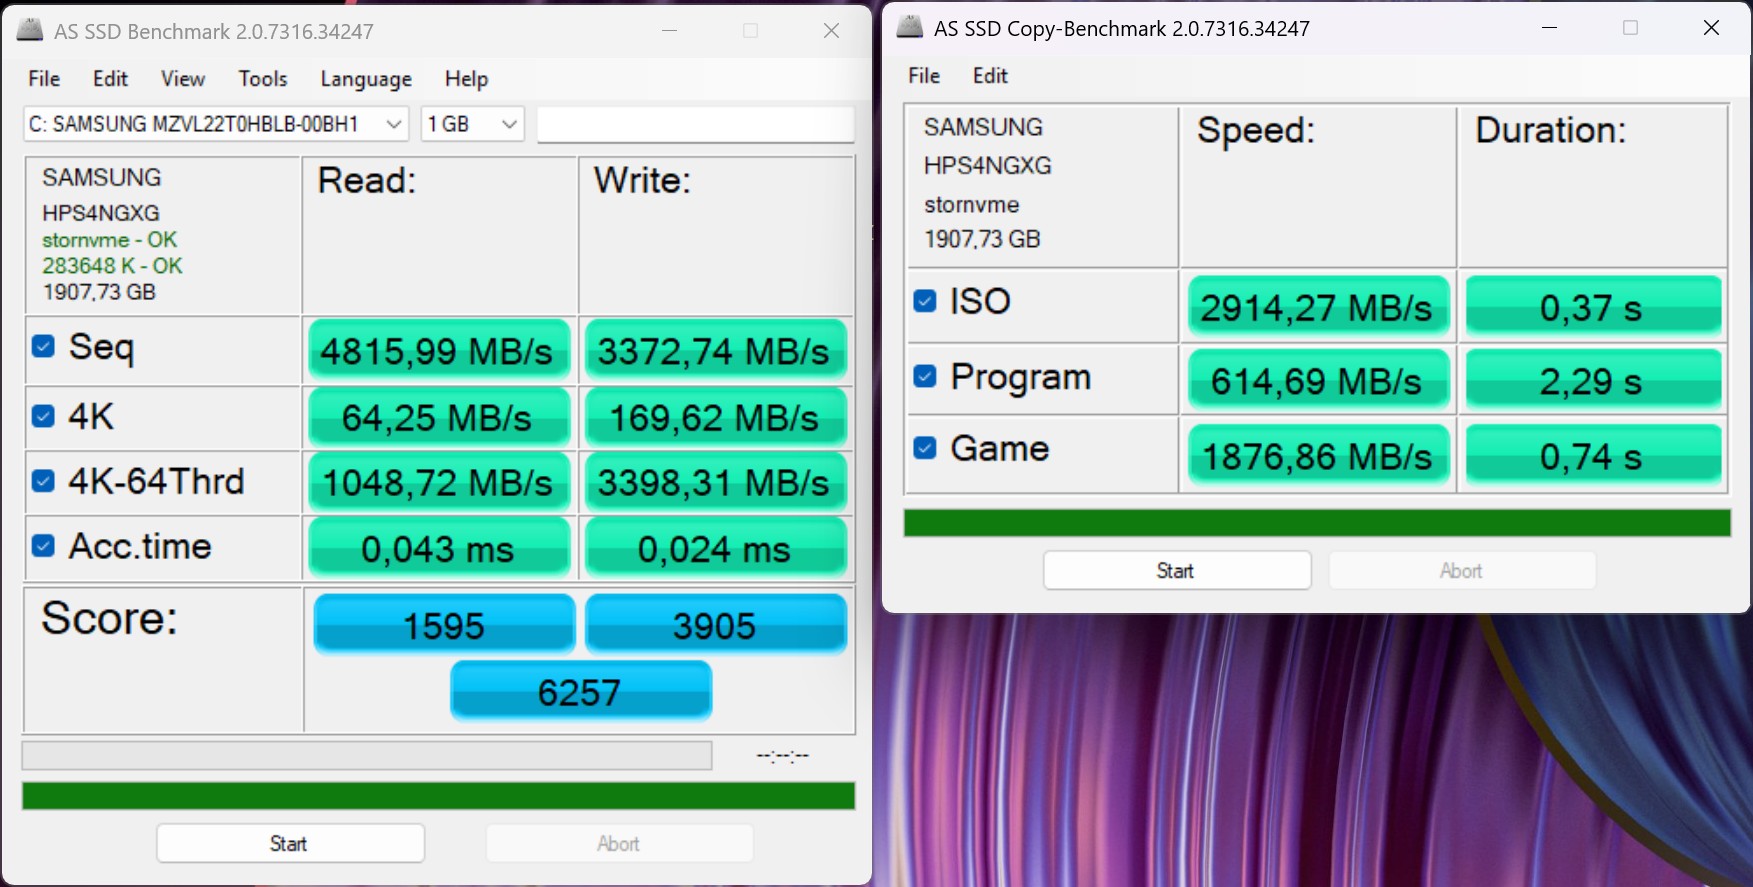Open the Edit menu in AS SSD Benchmark

click(x=110, y=79)
